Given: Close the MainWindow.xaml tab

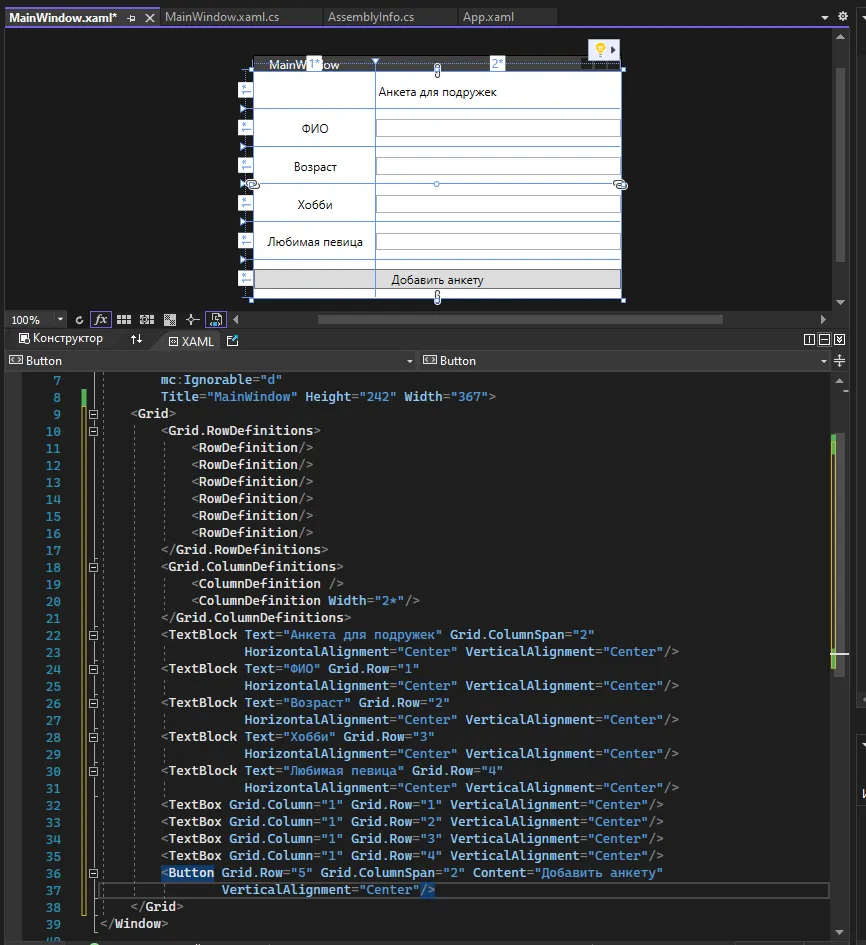Looking at the screenshot, I should pyautogui.click(x=150, y=18).
